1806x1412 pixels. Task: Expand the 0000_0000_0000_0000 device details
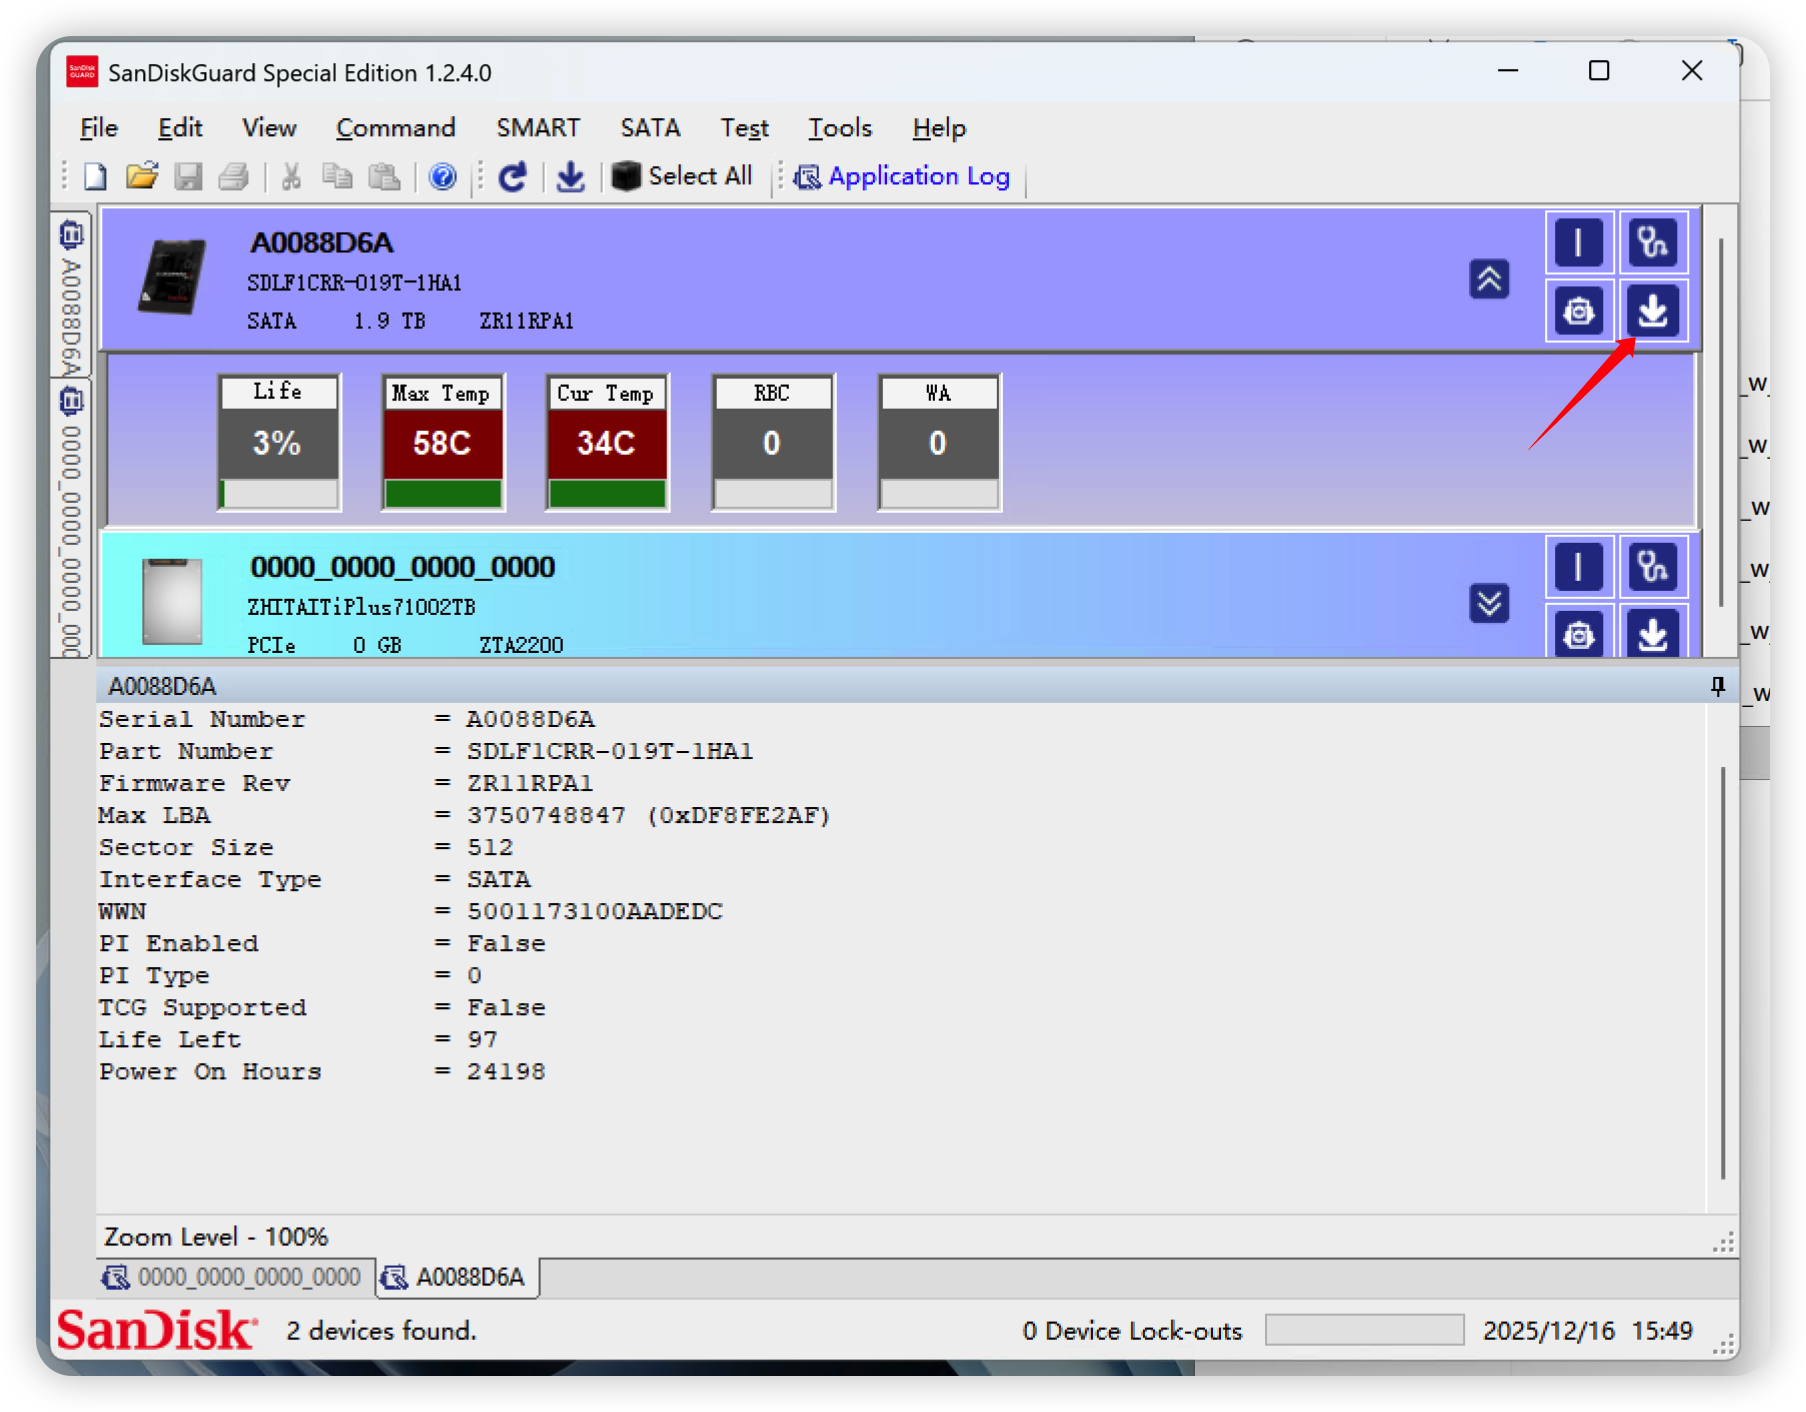pyautogui.click(x=1489, y=603)
